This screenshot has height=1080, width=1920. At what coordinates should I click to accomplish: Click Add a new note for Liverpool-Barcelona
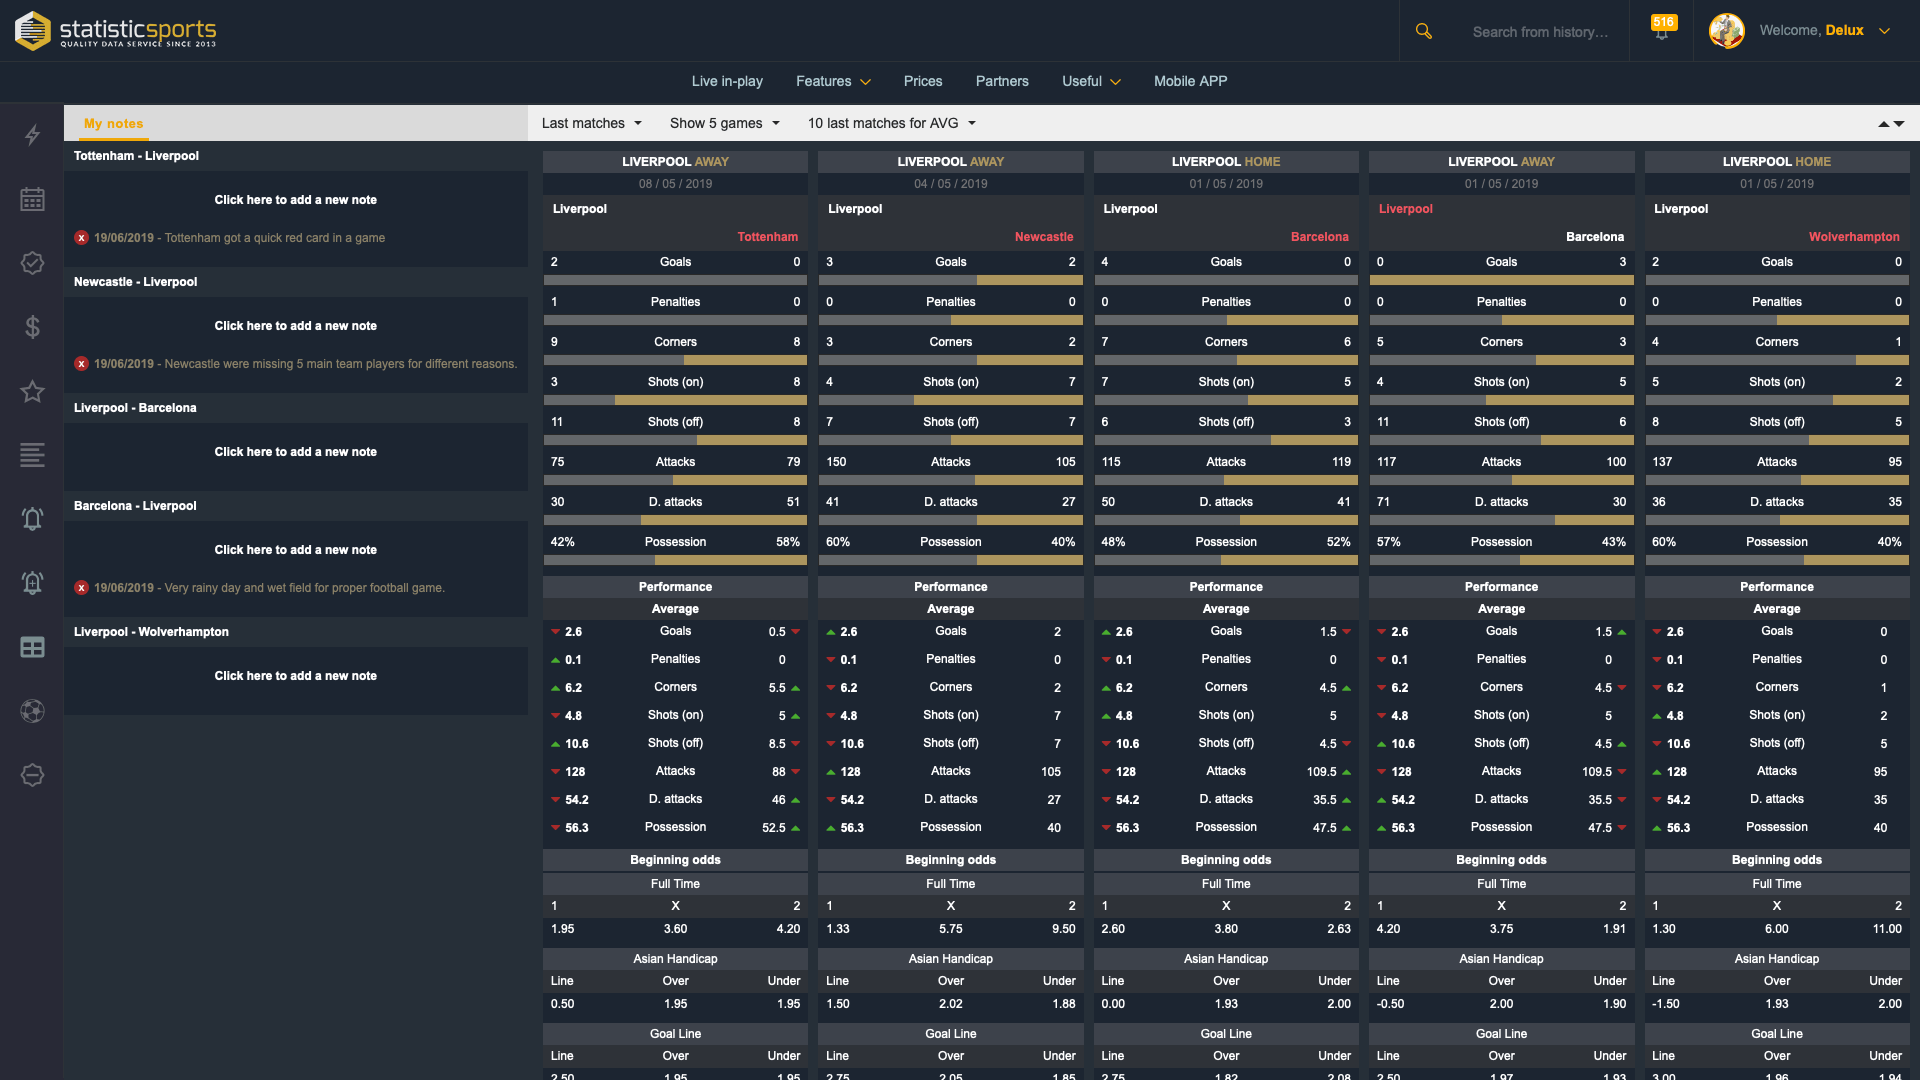tap(295, 450)
